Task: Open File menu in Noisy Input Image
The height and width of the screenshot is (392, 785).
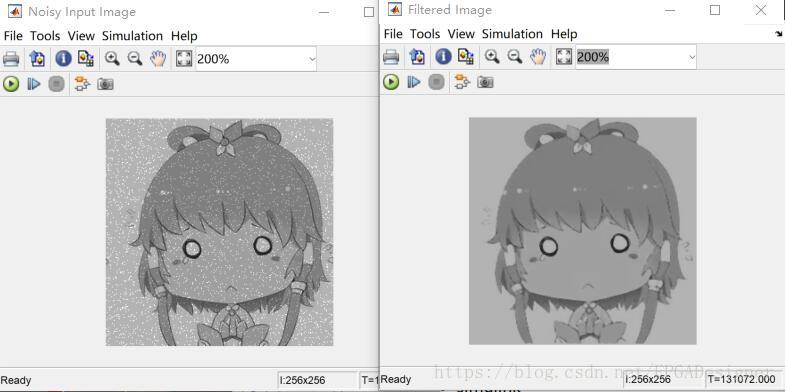Action: (13, 36)
